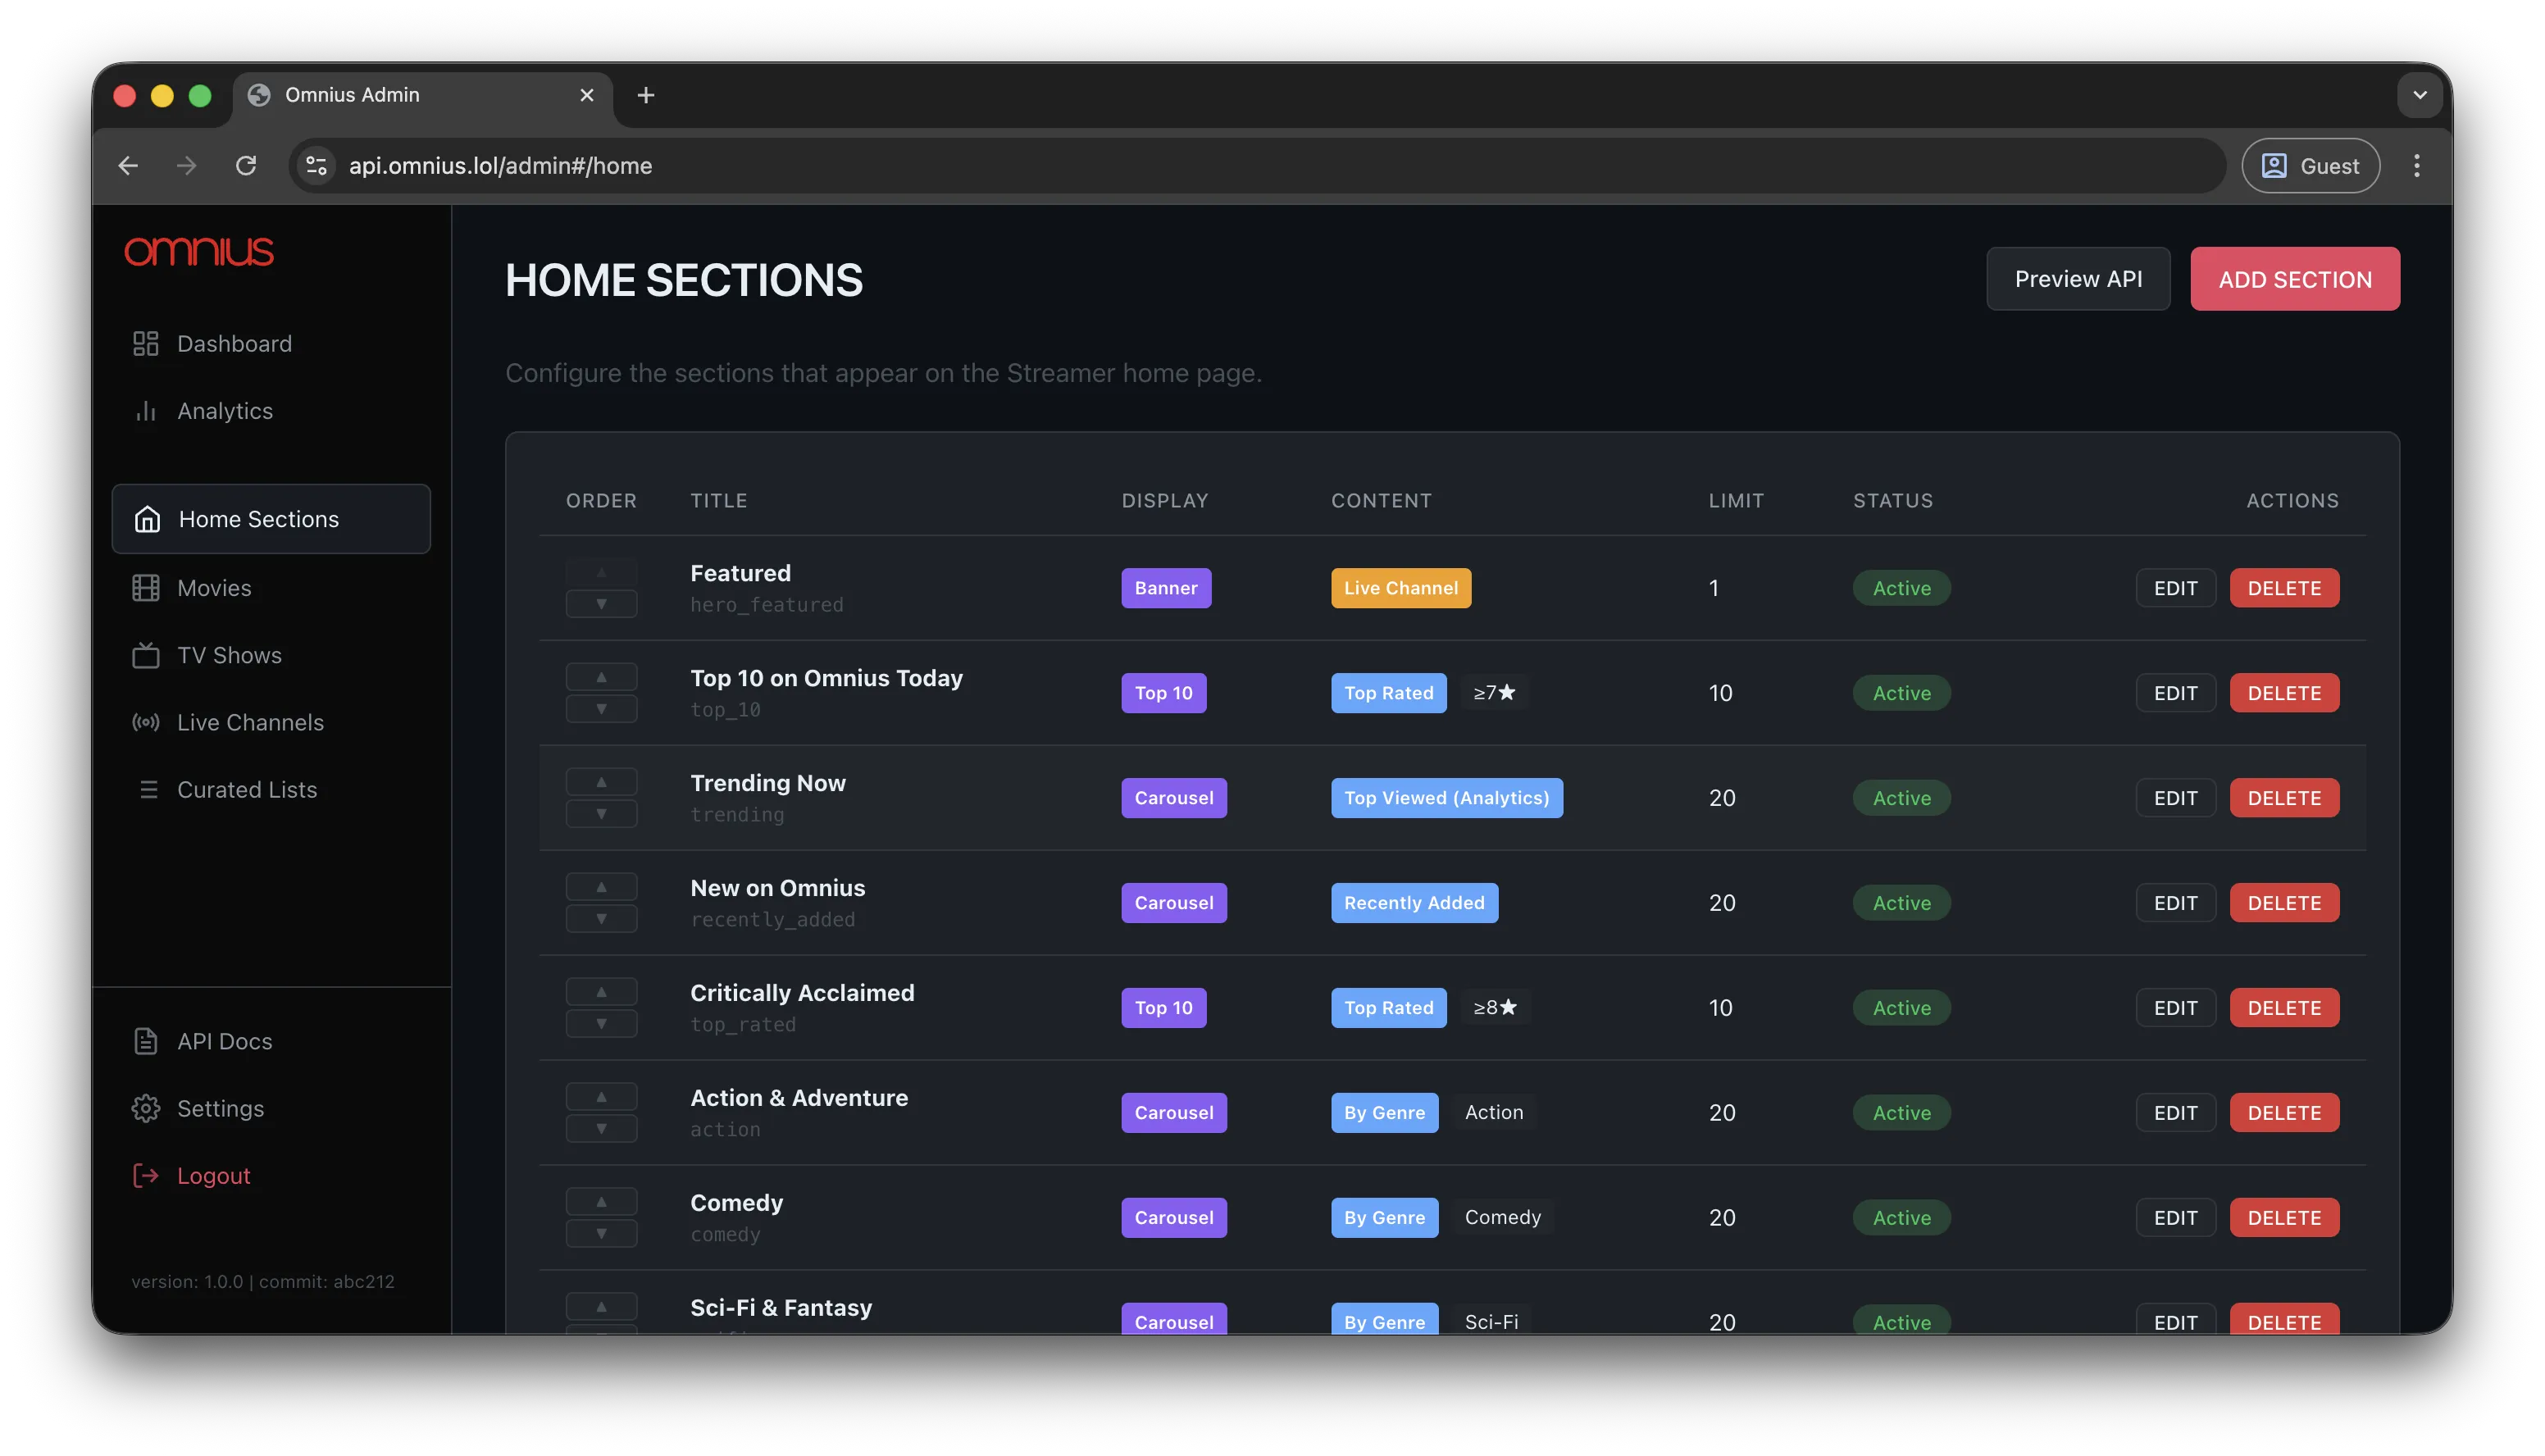Expand the window chevron at top right

point(2420,95)
